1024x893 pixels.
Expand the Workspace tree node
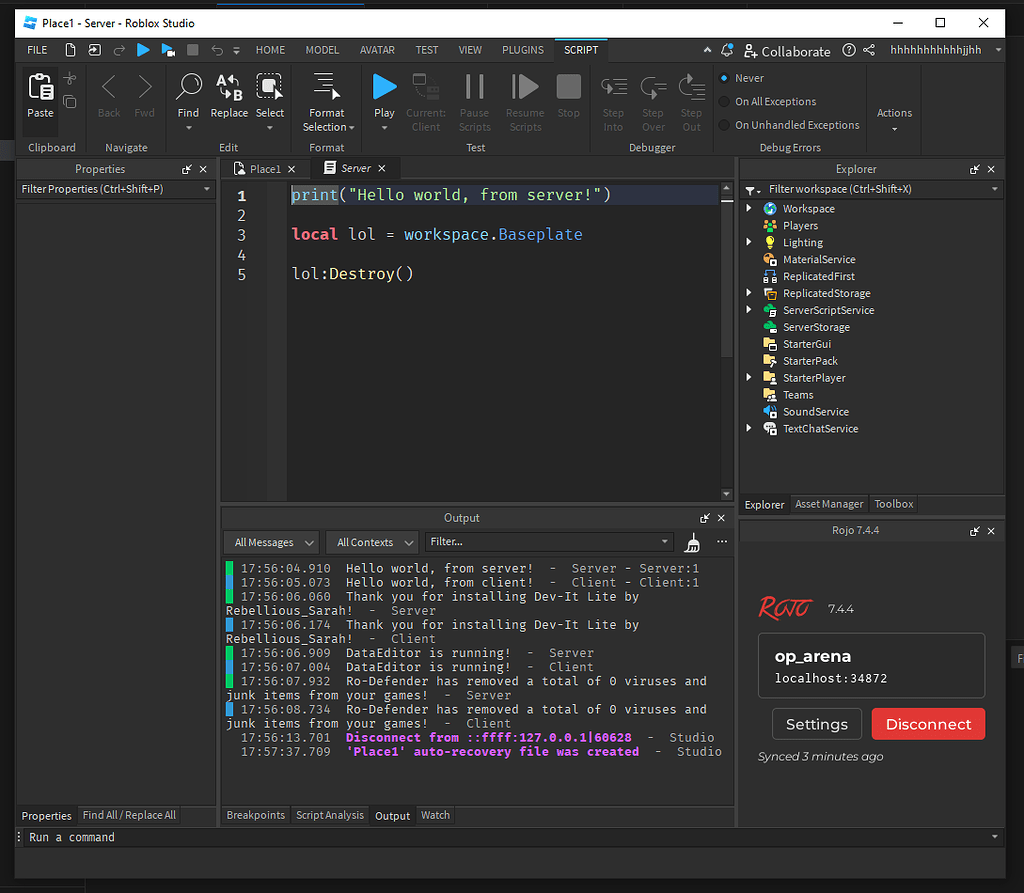coord(749,209)
